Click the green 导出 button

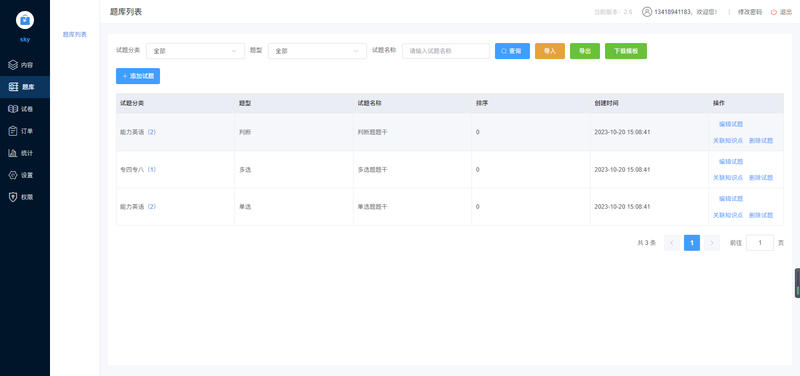tap(585, 51)
